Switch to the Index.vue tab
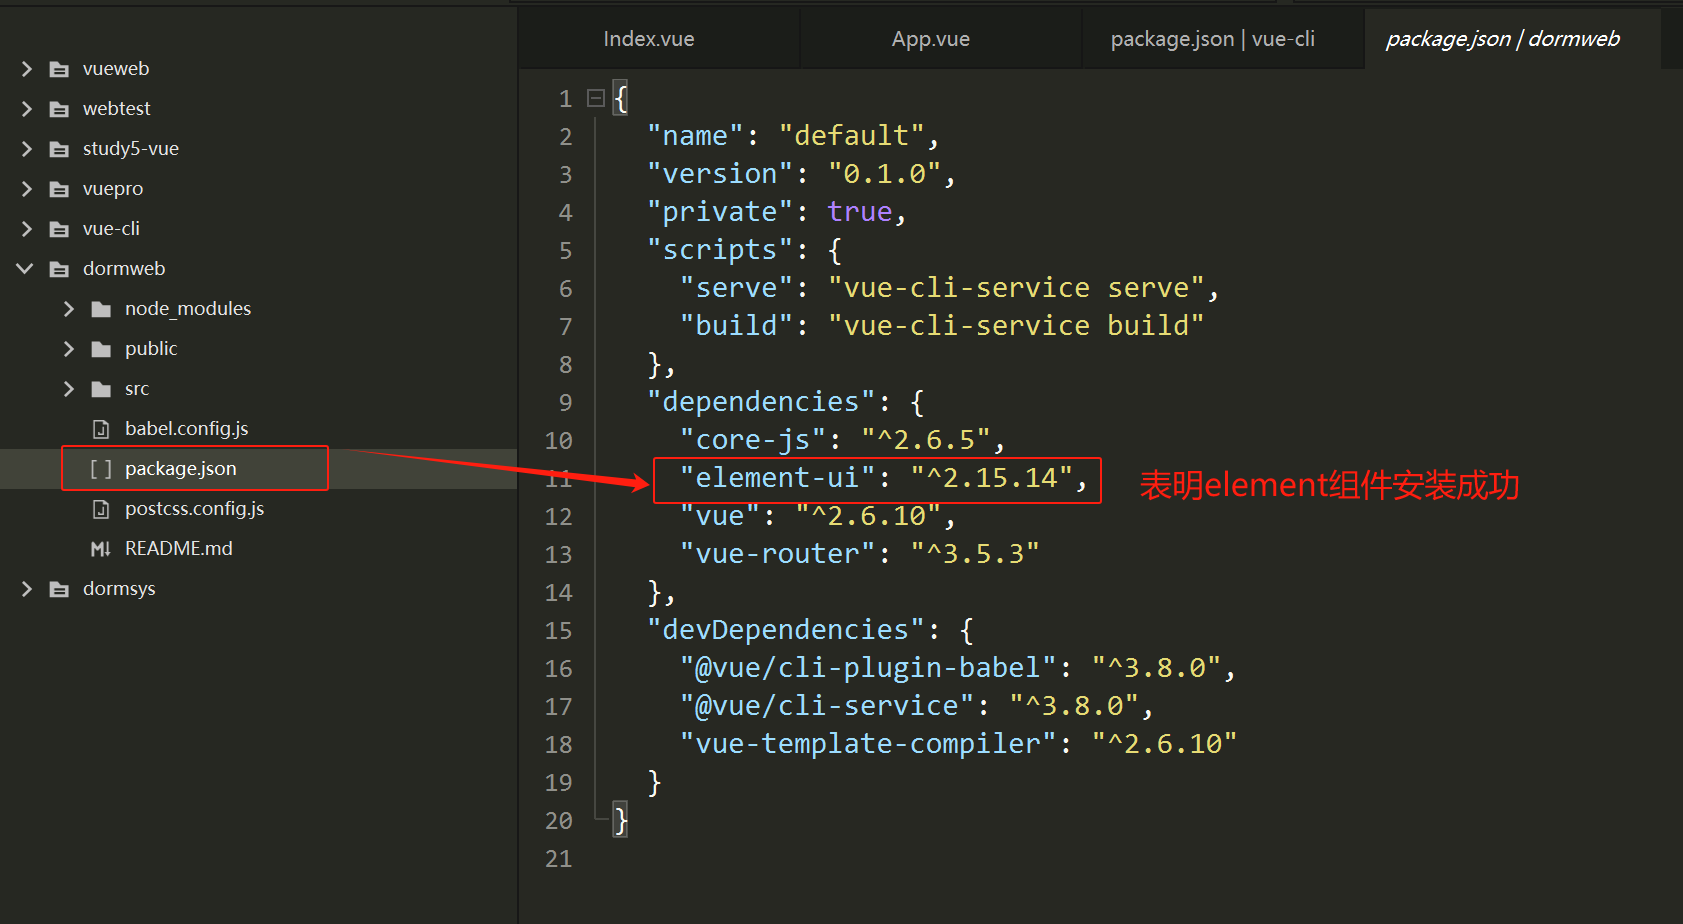1683x924 pixels. click(648, 38)
